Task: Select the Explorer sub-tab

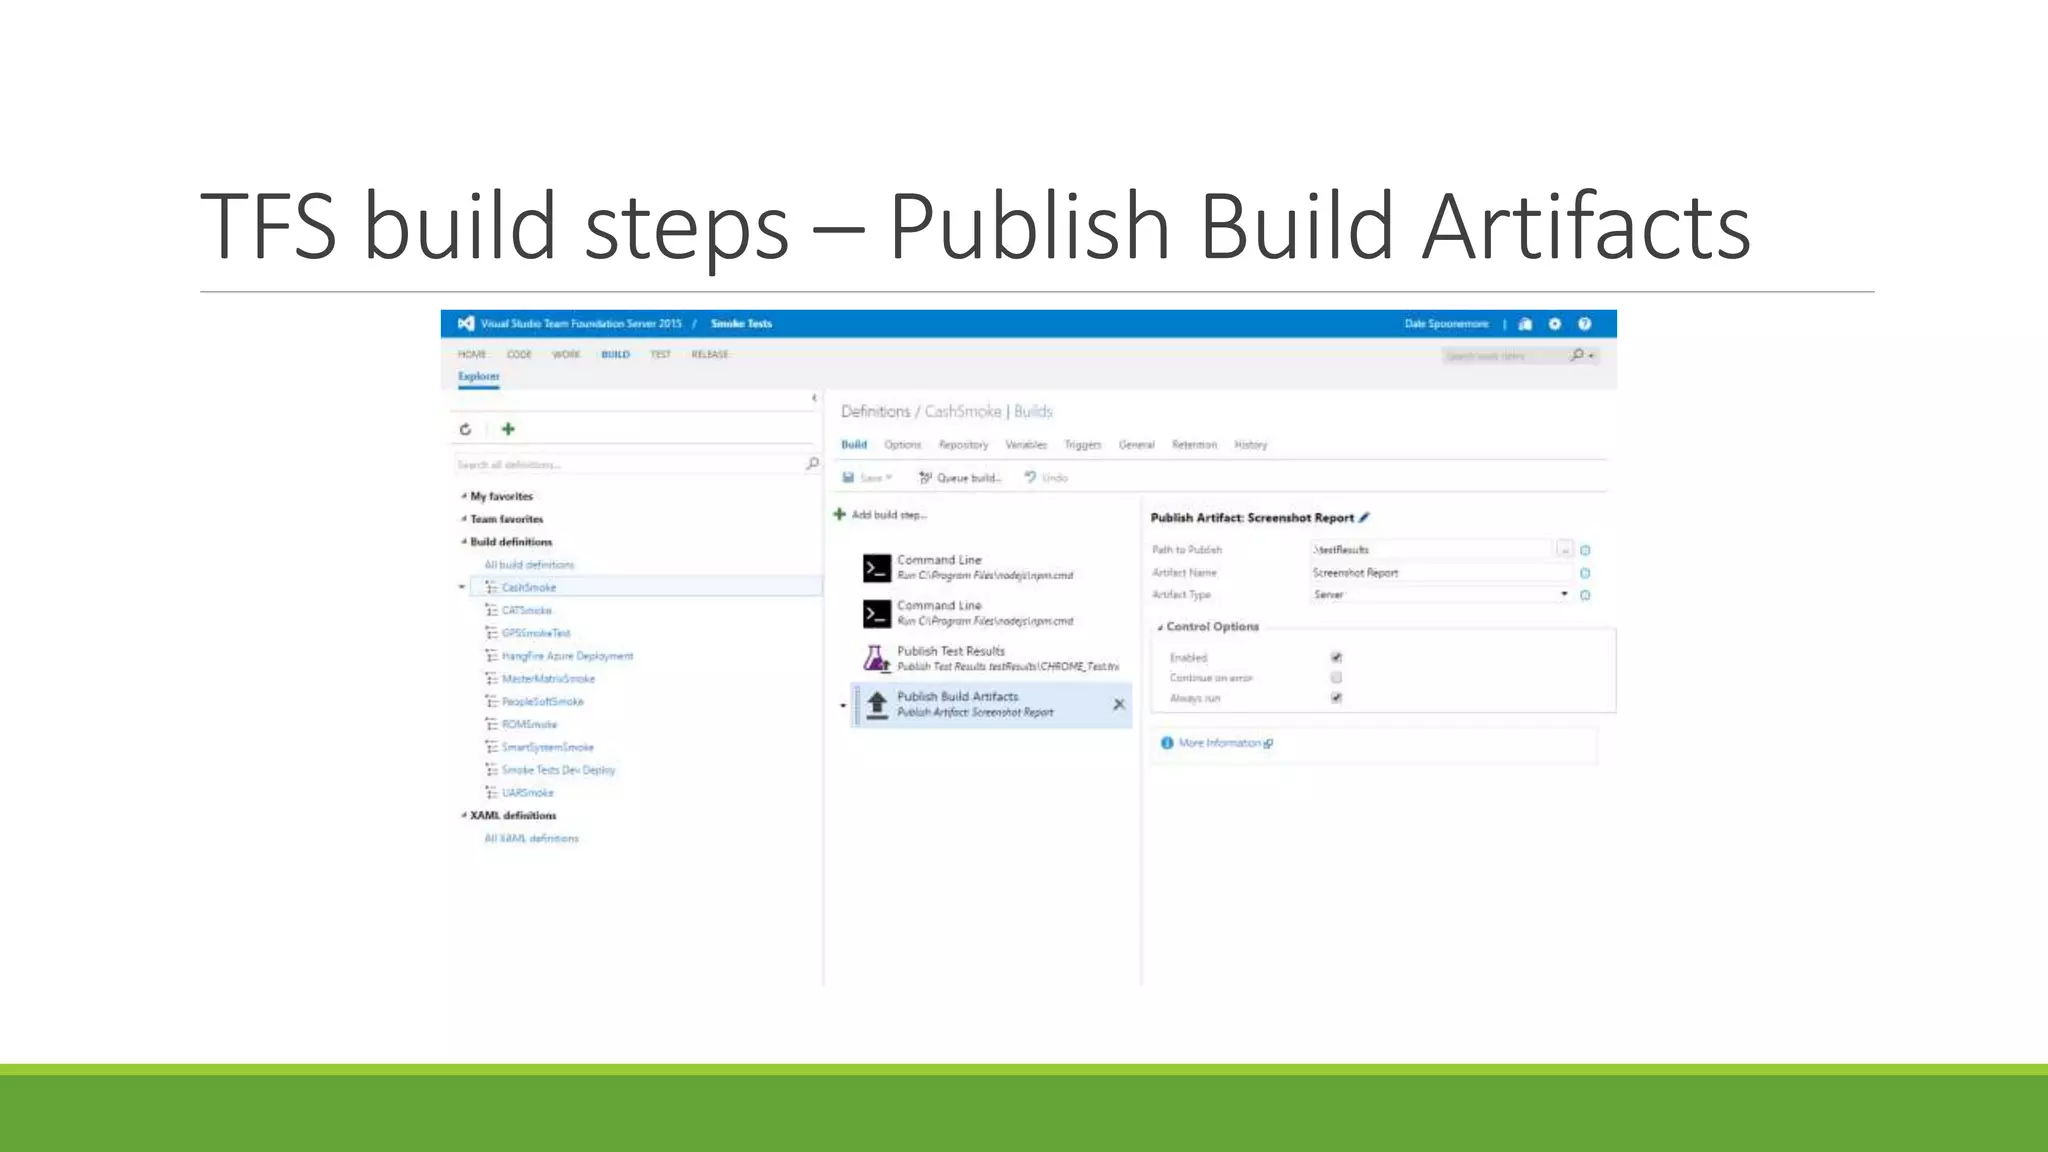Action: [478, 376]
